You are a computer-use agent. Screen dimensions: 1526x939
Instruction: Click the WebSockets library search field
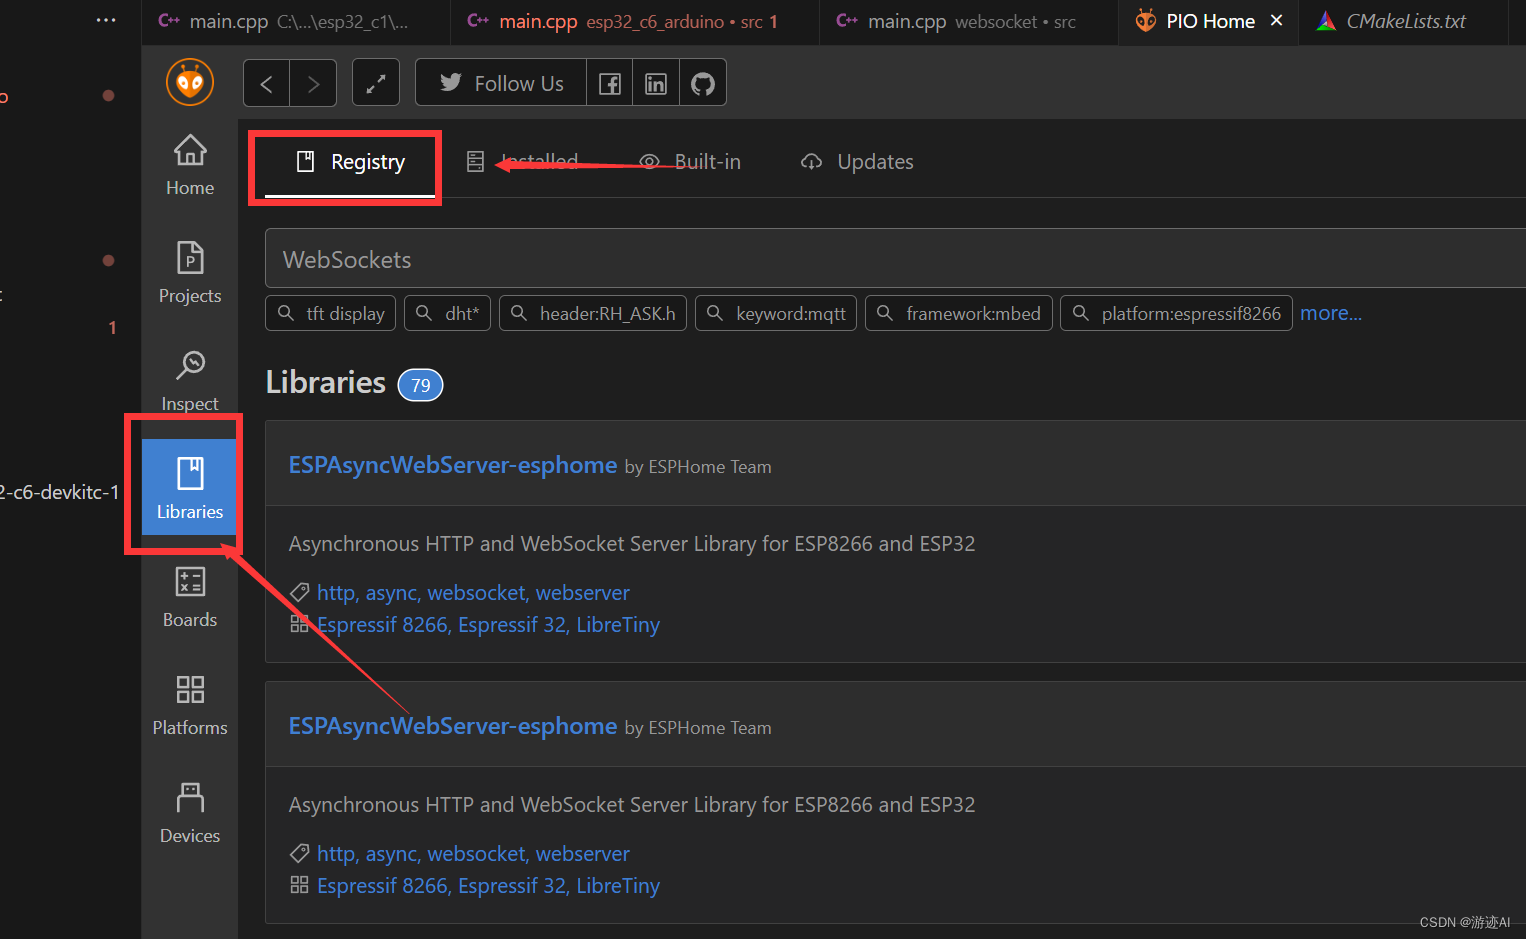[x=895, y=259]
